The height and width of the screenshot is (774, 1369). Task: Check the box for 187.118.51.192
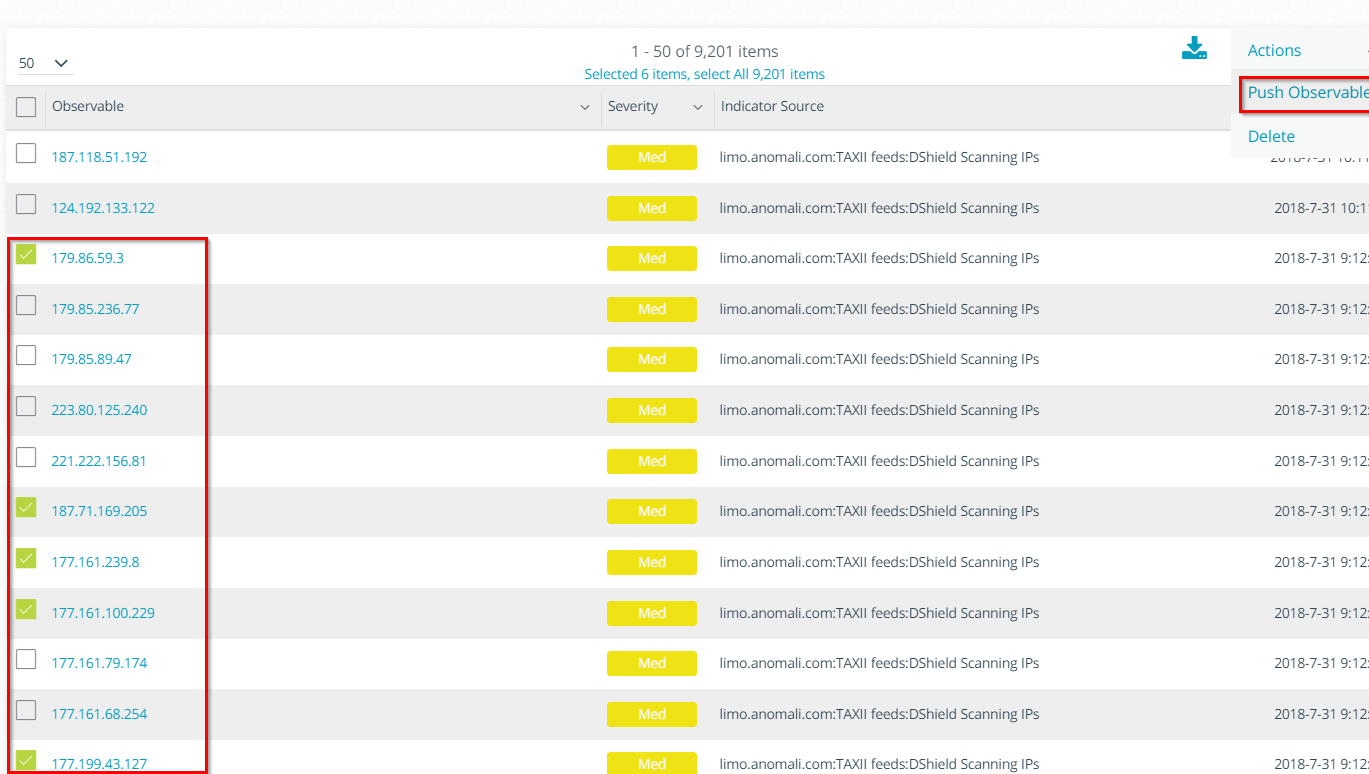click(26, 154)
